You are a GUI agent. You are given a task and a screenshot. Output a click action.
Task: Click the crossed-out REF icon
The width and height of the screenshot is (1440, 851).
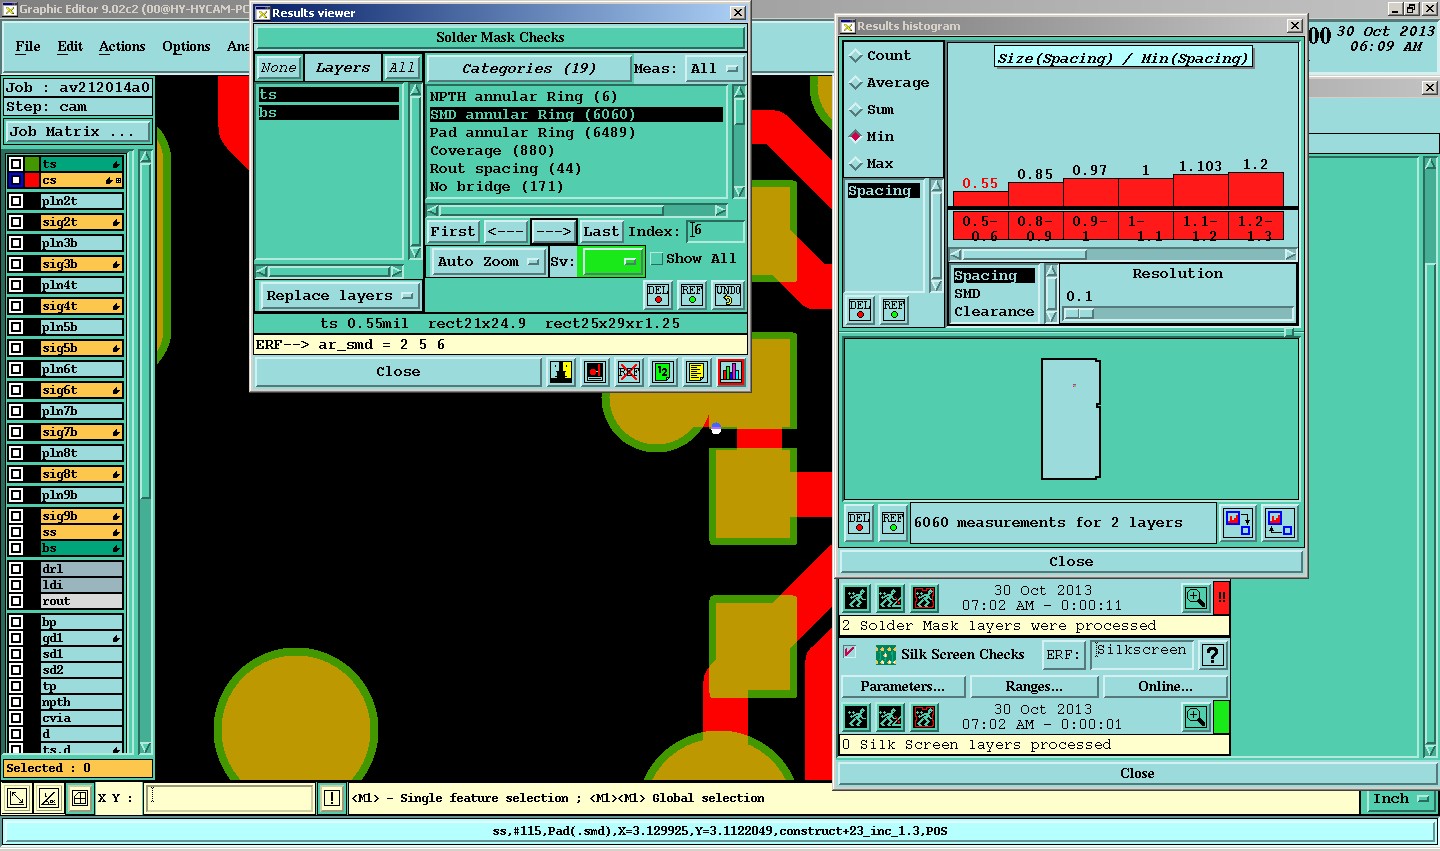click(x=629, y=372)
